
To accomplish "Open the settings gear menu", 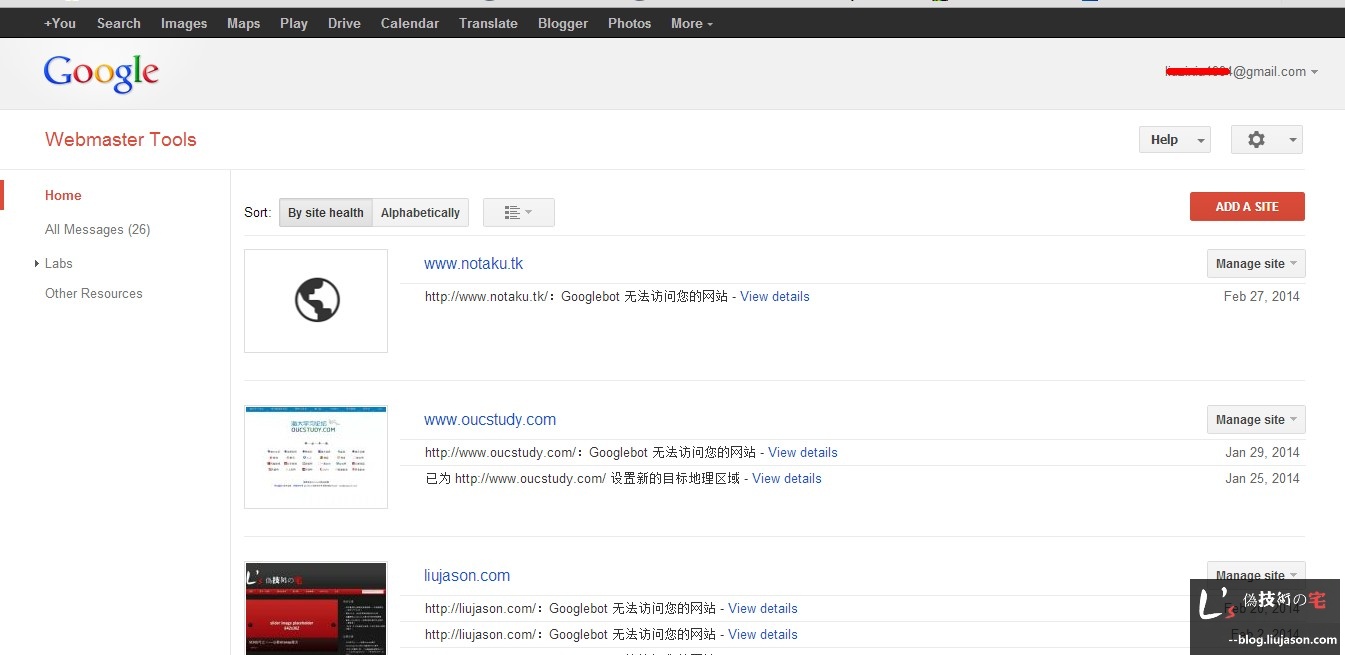I will [x=1266, y=140].
